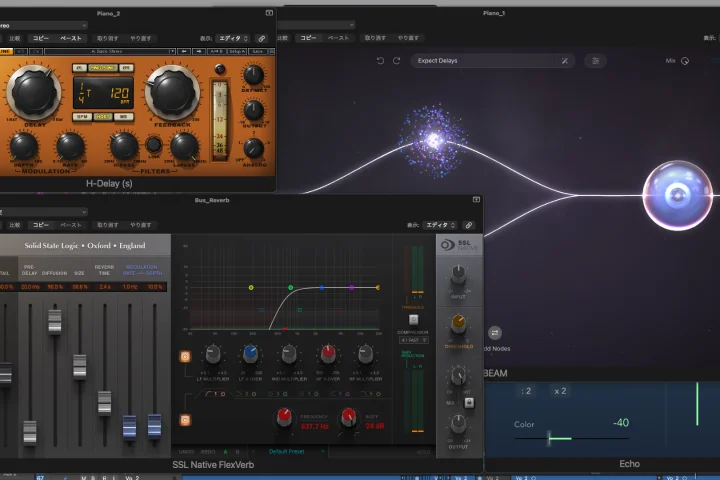
Task: Click UNDO in the FlexVerb footer
Action: pyautogui.click(x=186, y=452)
